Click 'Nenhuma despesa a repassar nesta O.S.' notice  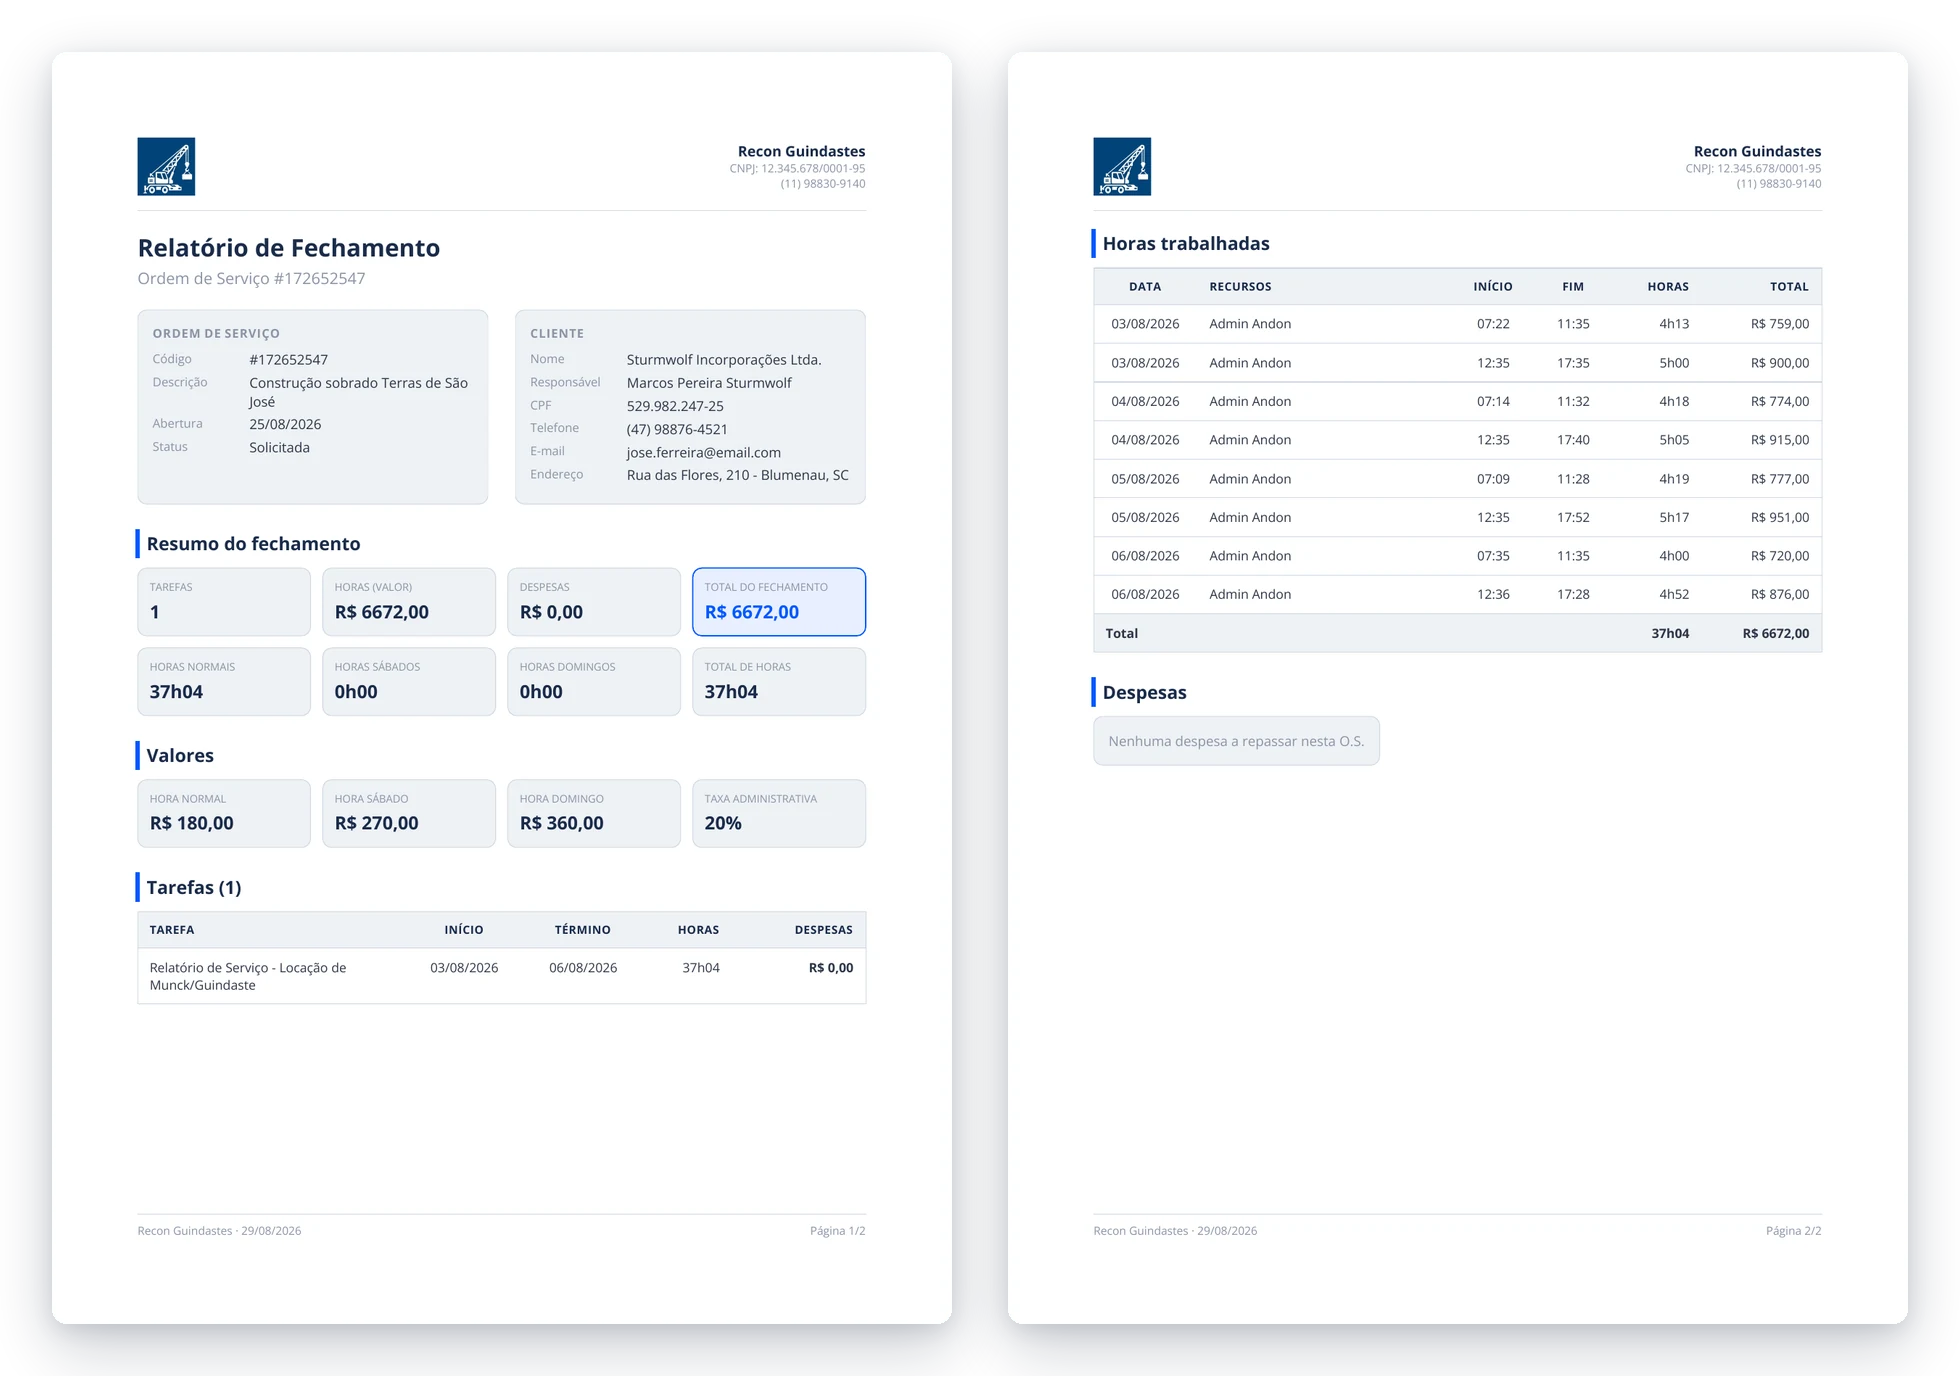click(x=1236, y=741)
